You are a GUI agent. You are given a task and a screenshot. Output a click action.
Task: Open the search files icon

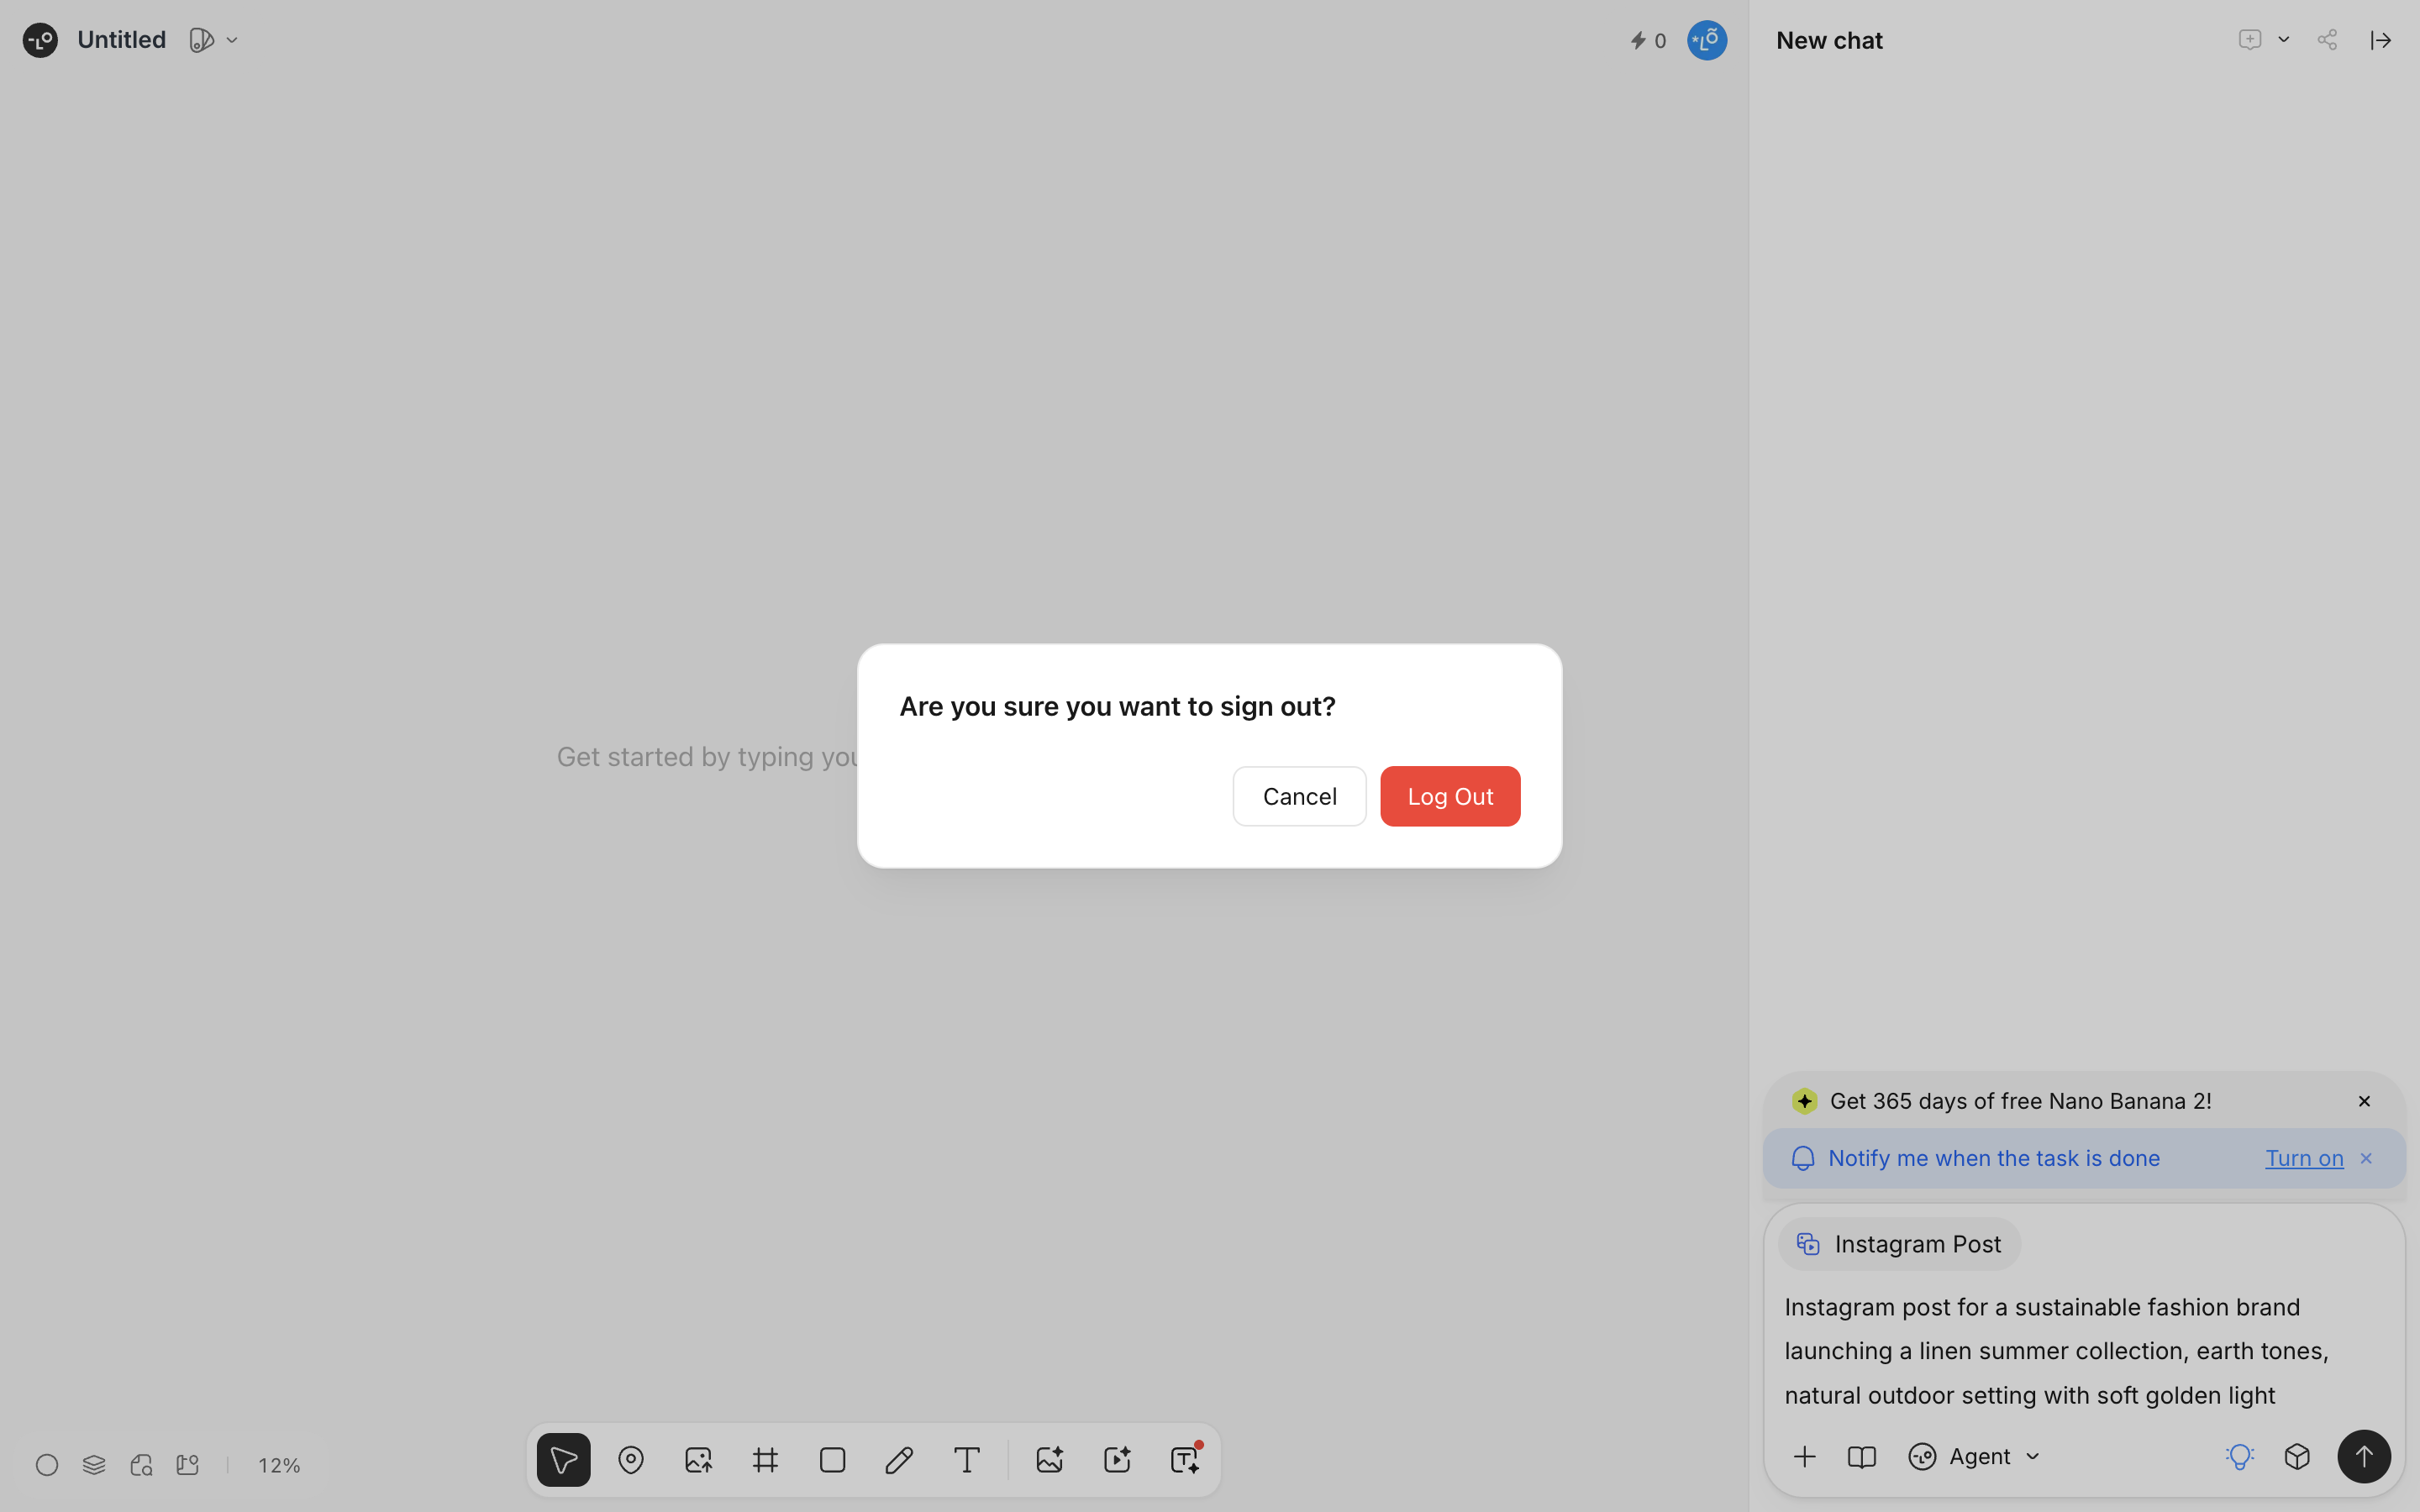coord(141,1465)
